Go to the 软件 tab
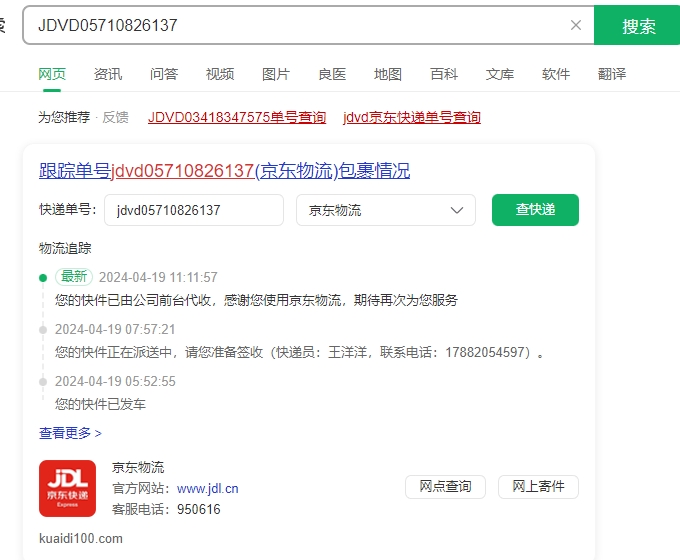The width and height of the screenshot is (680, 560). [556, 74]
